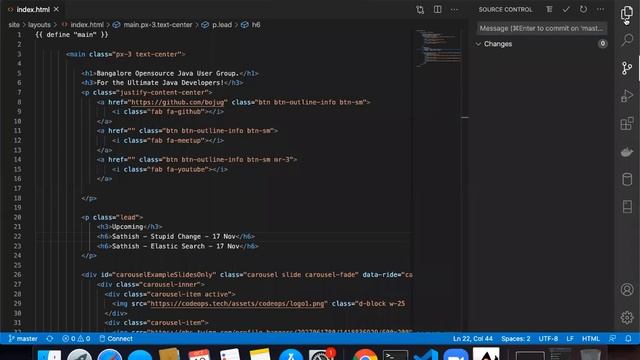Click the 'Upcoming' h3 text
Viewport: 640px width, 360px height.
pyautogui.click(x=127, y=227)
